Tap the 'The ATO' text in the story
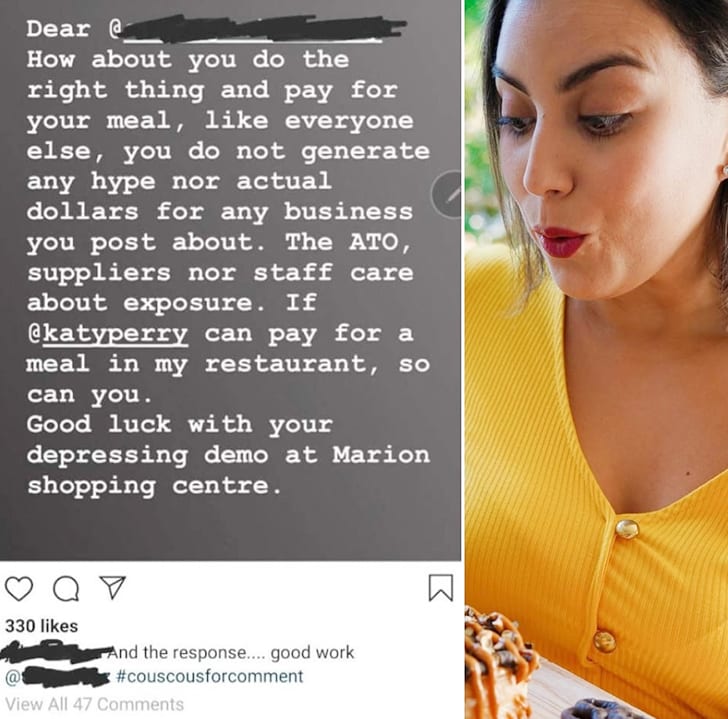The width and height of the screenshot is (728, 719). tap(348, 242)
